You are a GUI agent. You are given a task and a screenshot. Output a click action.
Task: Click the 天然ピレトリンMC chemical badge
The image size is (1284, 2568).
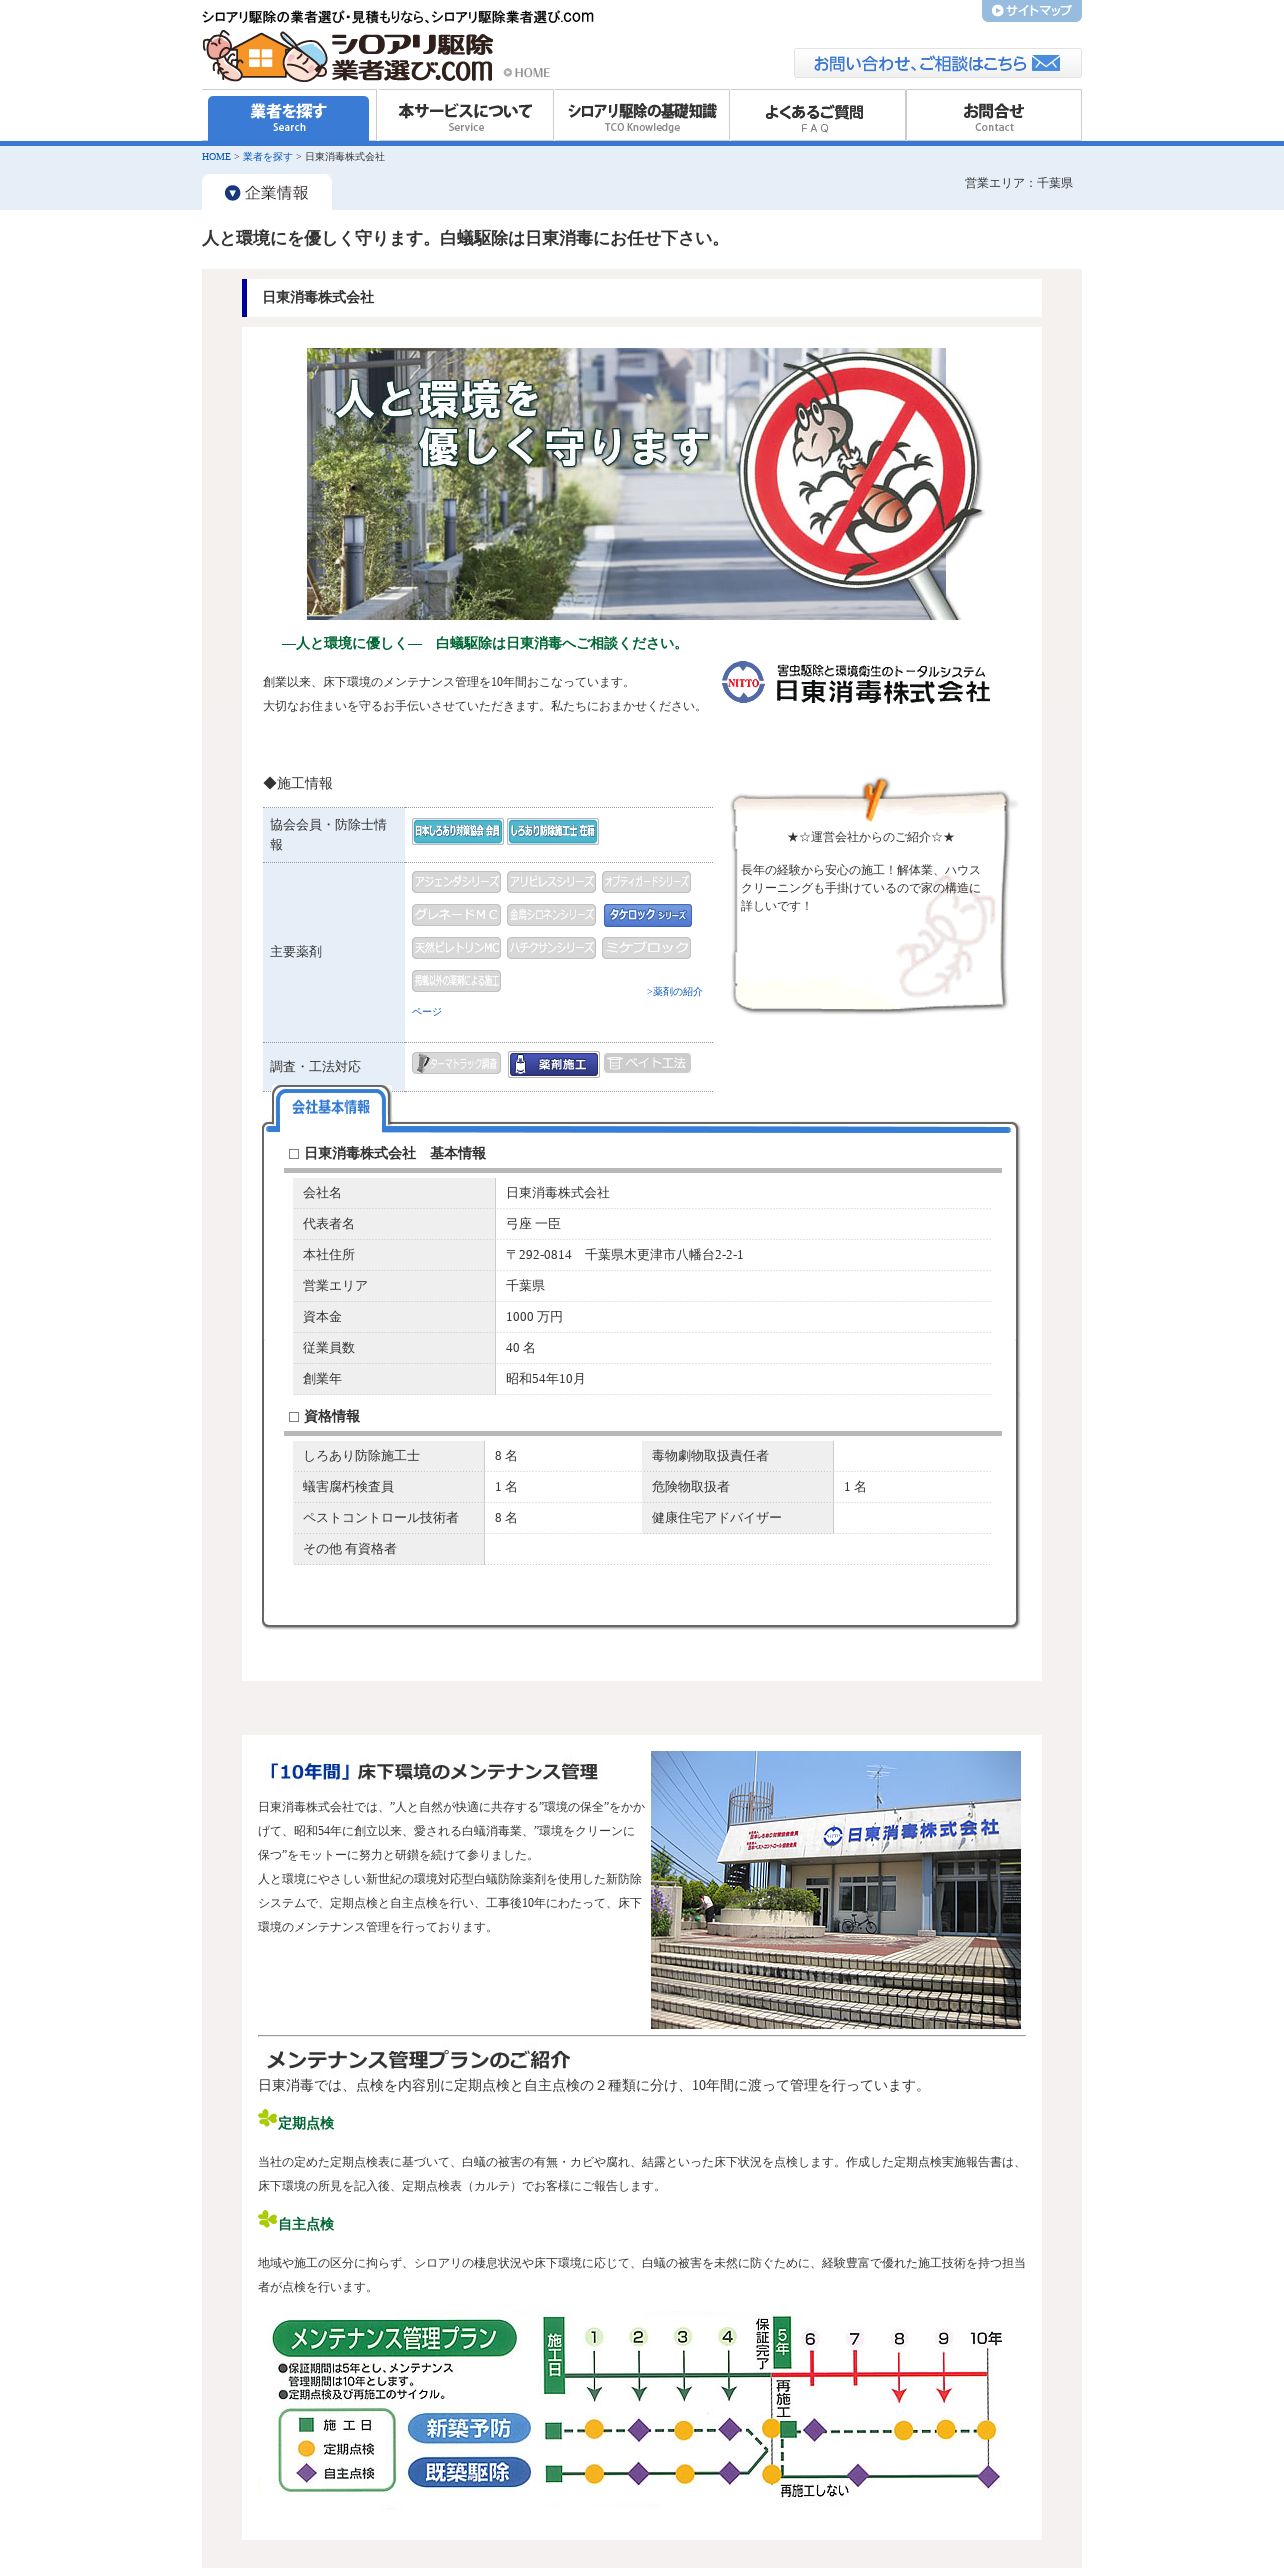456,948
